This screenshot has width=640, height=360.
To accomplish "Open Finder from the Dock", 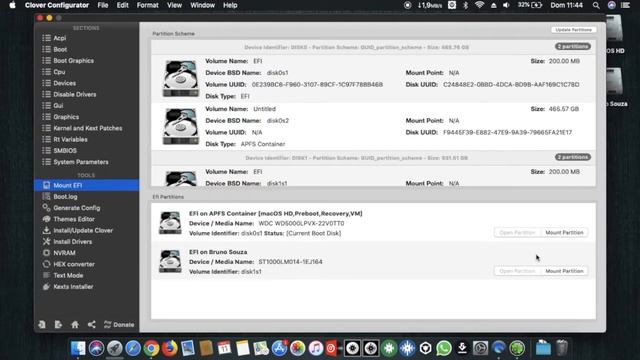I will 78,348.
